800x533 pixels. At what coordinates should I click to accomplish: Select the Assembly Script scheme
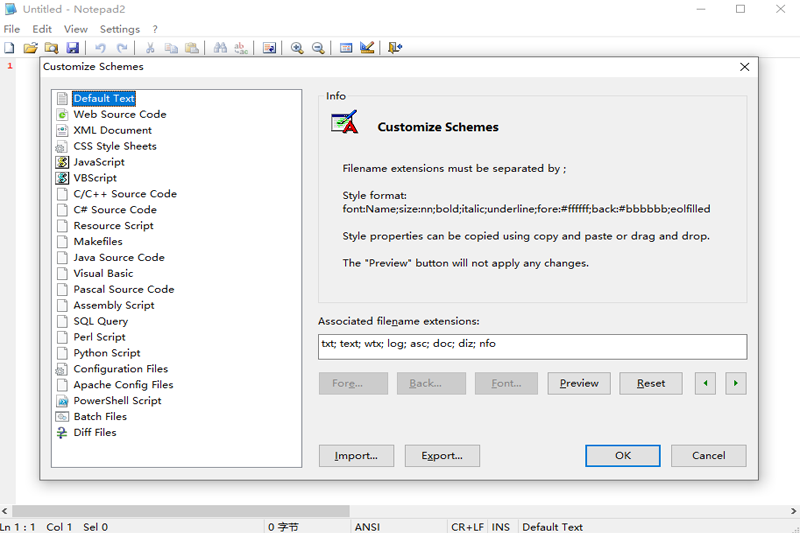click(x=114, y=305)
